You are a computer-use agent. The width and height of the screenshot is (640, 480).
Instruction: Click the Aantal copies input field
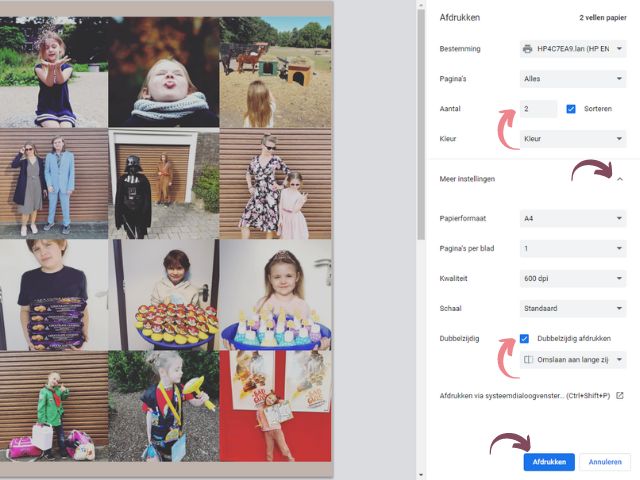[538, 109]
